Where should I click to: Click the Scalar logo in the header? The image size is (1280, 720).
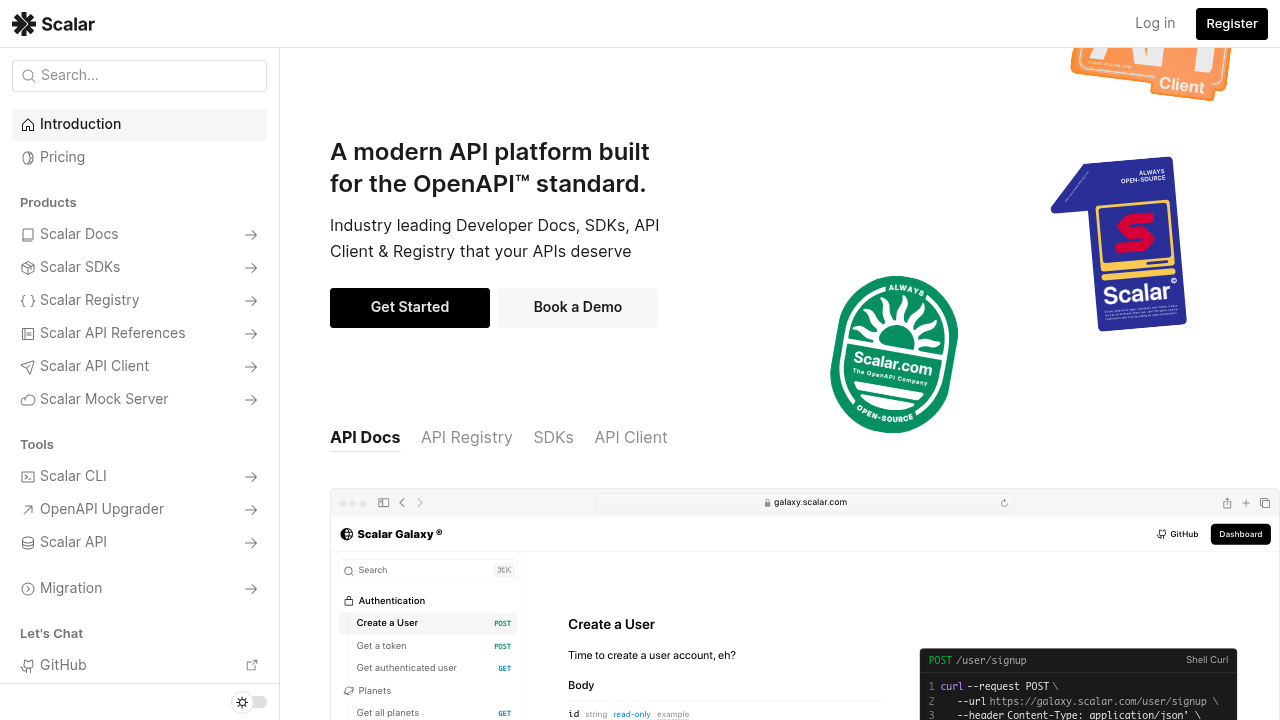pos(53,24)
